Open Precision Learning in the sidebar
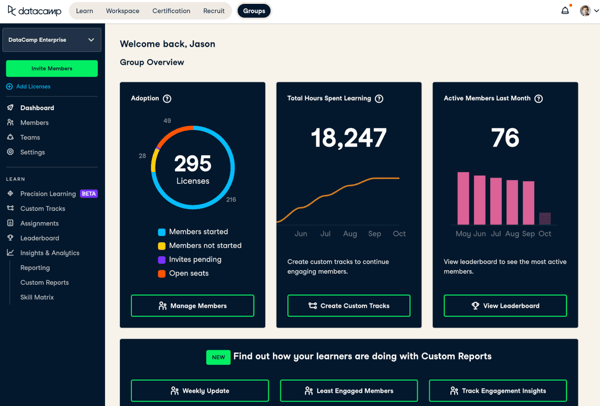This screenshot has width=600, height=406. [48, 194]
